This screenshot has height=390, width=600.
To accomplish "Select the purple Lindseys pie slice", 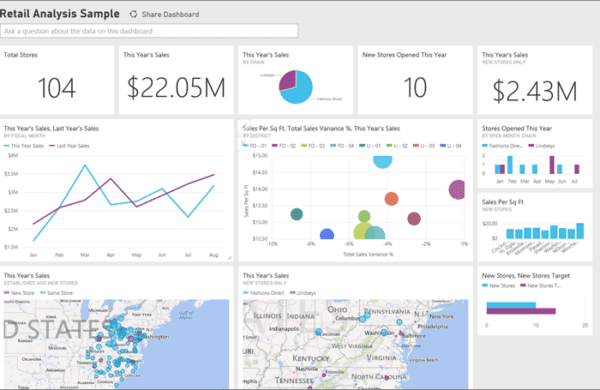I will tap(288, 80).
